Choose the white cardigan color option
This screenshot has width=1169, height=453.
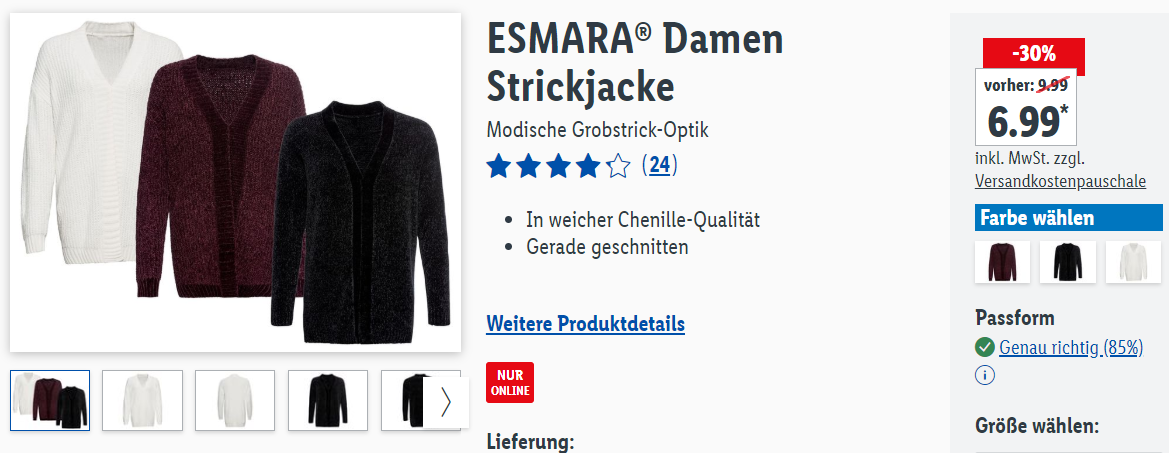[1132, 262]
